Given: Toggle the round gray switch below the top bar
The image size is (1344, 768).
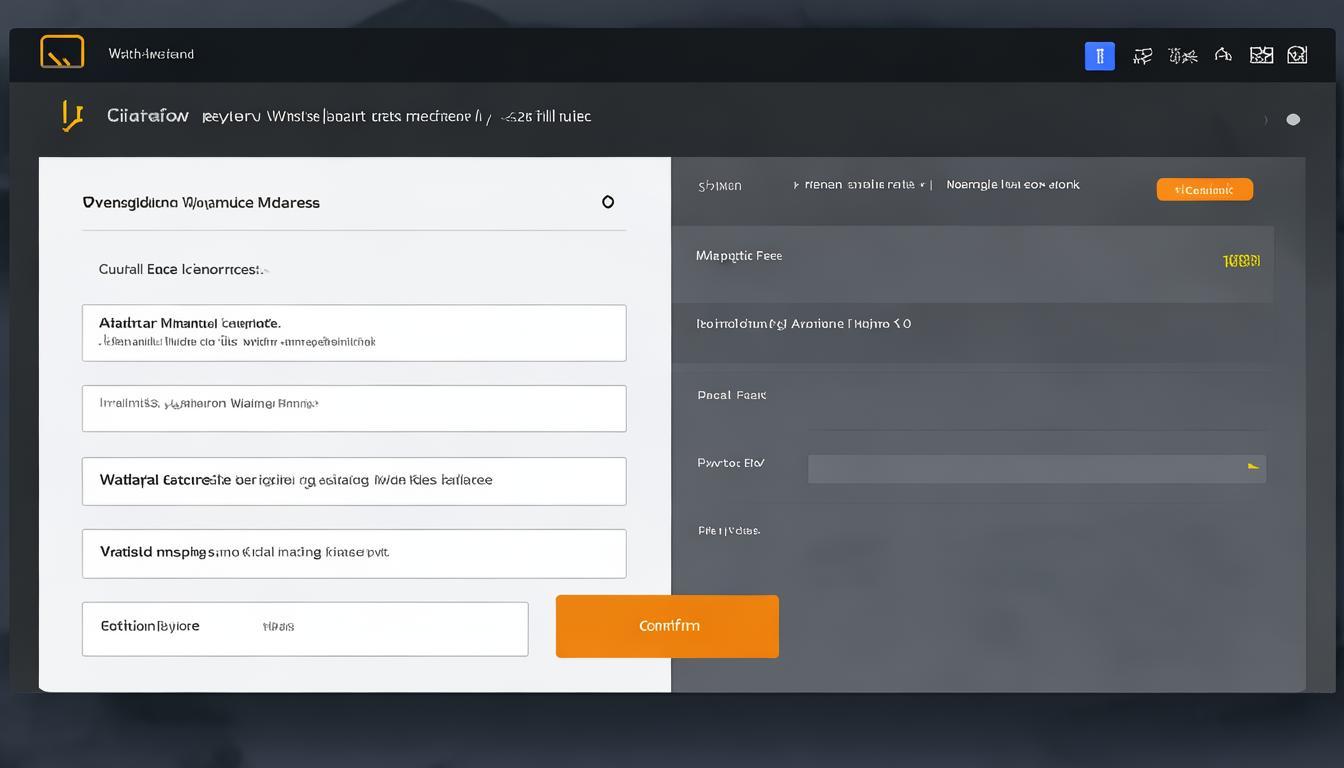Looking at the screenshot, I should [1292, 120].
